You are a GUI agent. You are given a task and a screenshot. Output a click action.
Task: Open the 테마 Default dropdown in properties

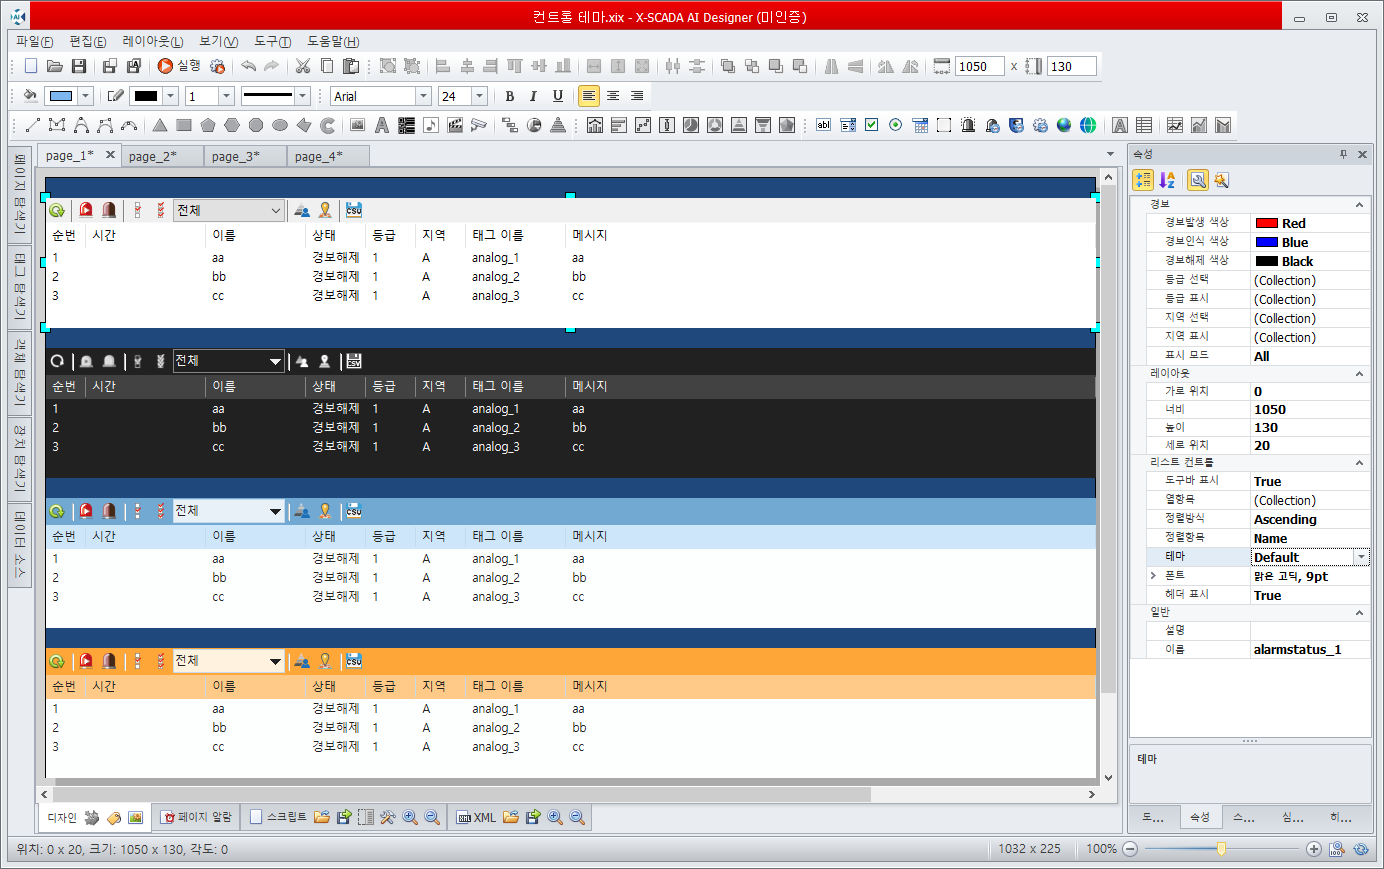[x=1361, y=557]
